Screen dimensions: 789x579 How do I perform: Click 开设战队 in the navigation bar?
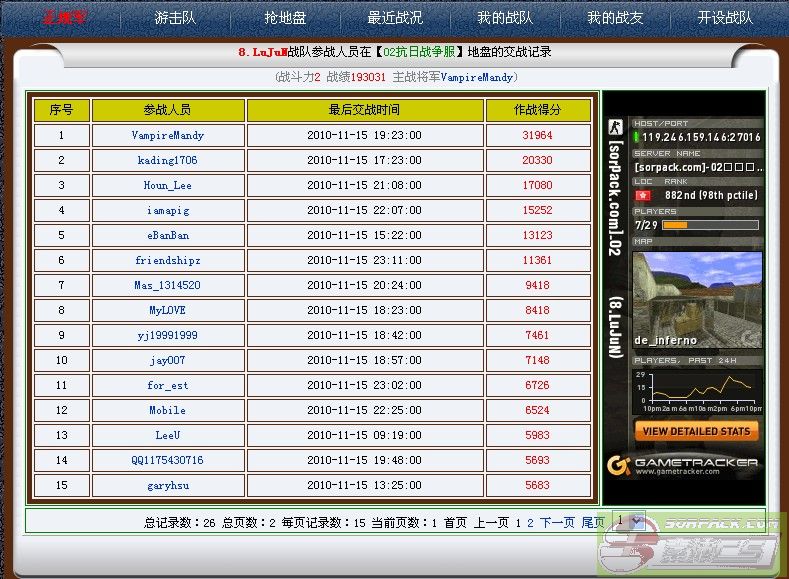coord(725,18)
